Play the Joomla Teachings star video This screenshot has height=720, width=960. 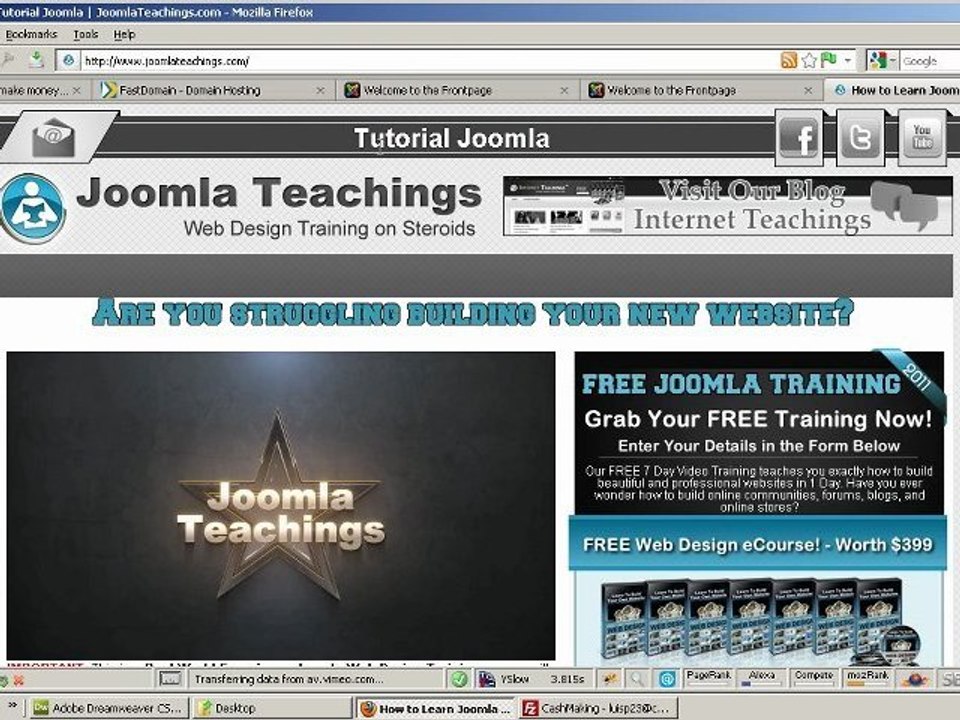[281, 505]
